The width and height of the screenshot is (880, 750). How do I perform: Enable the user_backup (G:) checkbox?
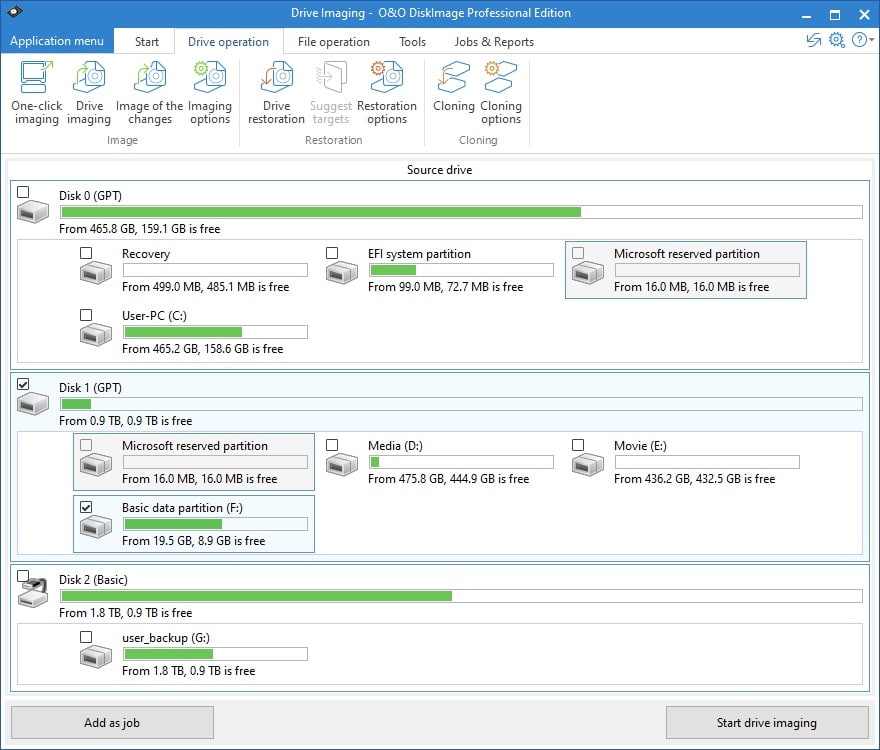pyautogui.click(x=85, y=637)
